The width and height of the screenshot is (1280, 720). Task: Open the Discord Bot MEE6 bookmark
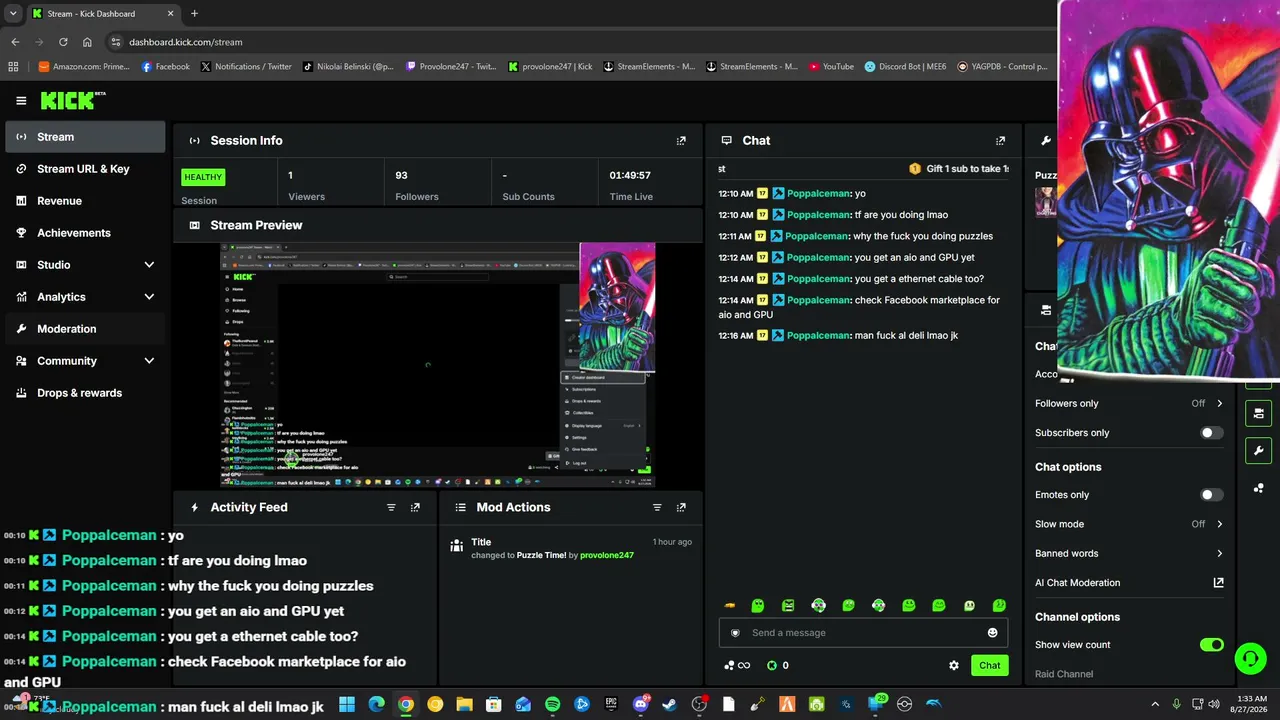[x=905, y=67]
